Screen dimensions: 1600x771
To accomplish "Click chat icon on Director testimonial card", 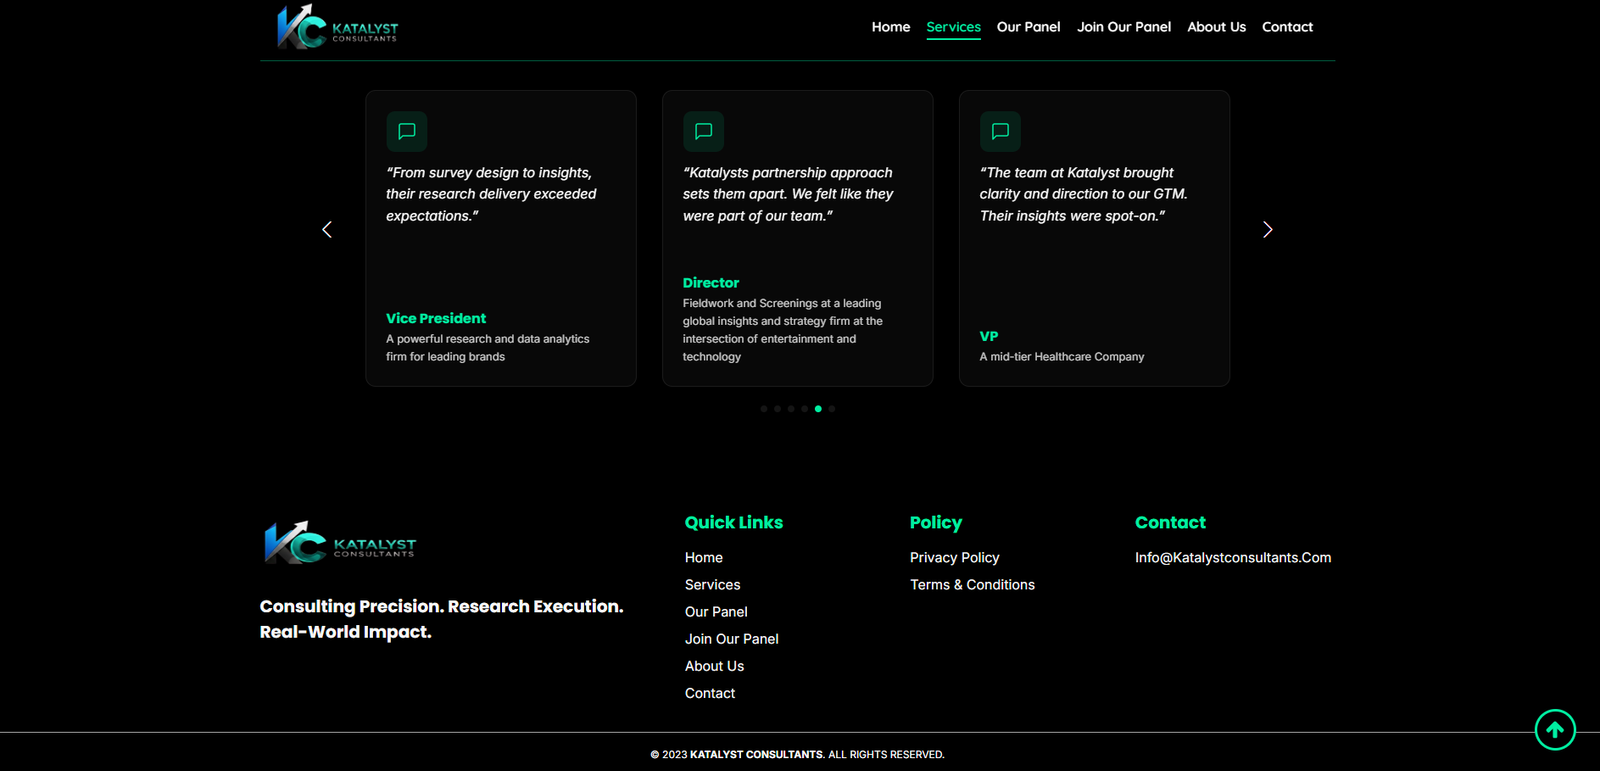I will [x=703, y=131].
